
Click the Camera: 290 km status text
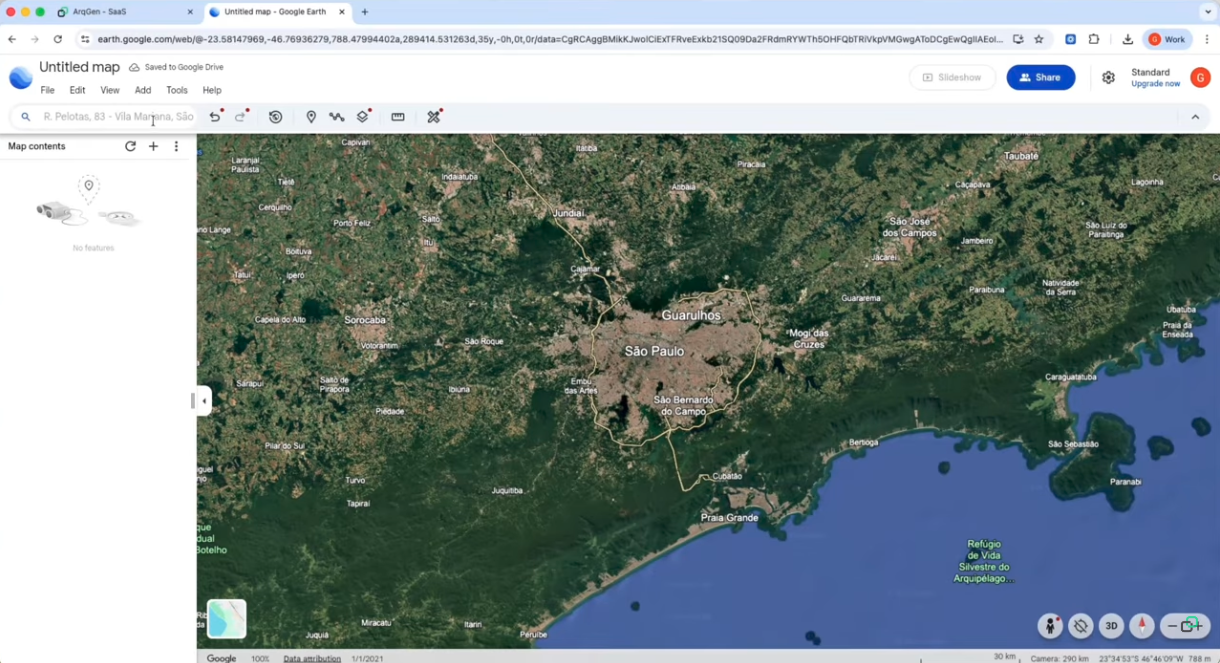[1058, 658]
